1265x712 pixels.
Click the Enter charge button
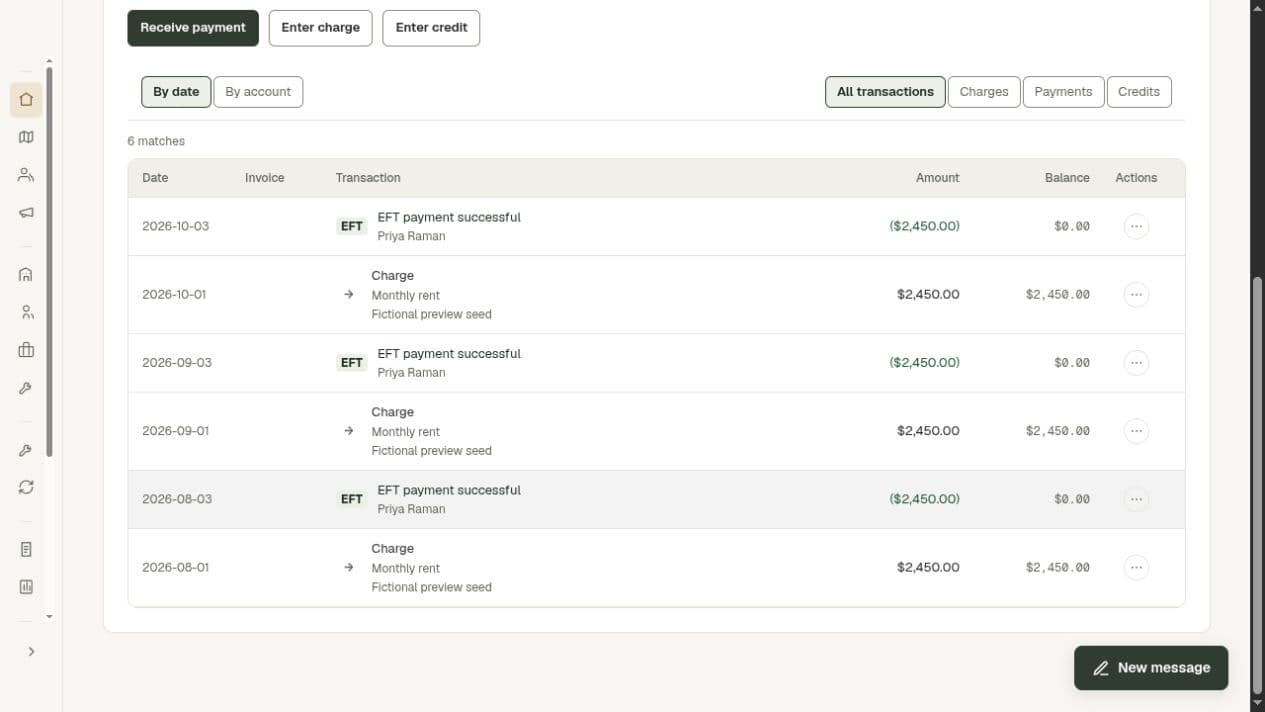click(320, 28)
